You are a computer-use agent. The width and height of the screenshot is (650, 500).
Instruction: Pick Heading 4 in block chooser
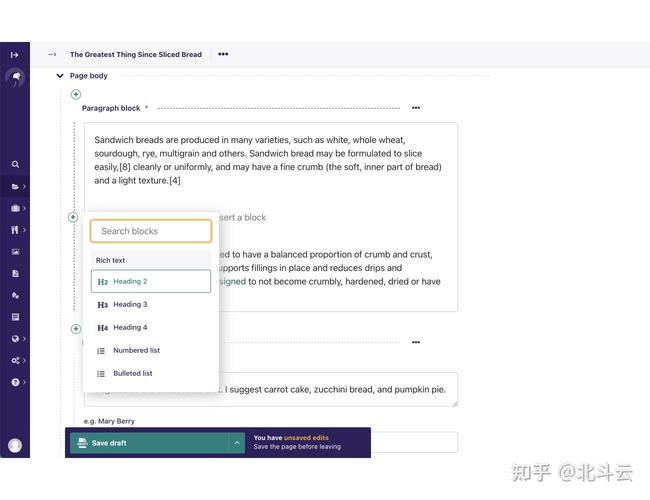[x=151, y=328]
